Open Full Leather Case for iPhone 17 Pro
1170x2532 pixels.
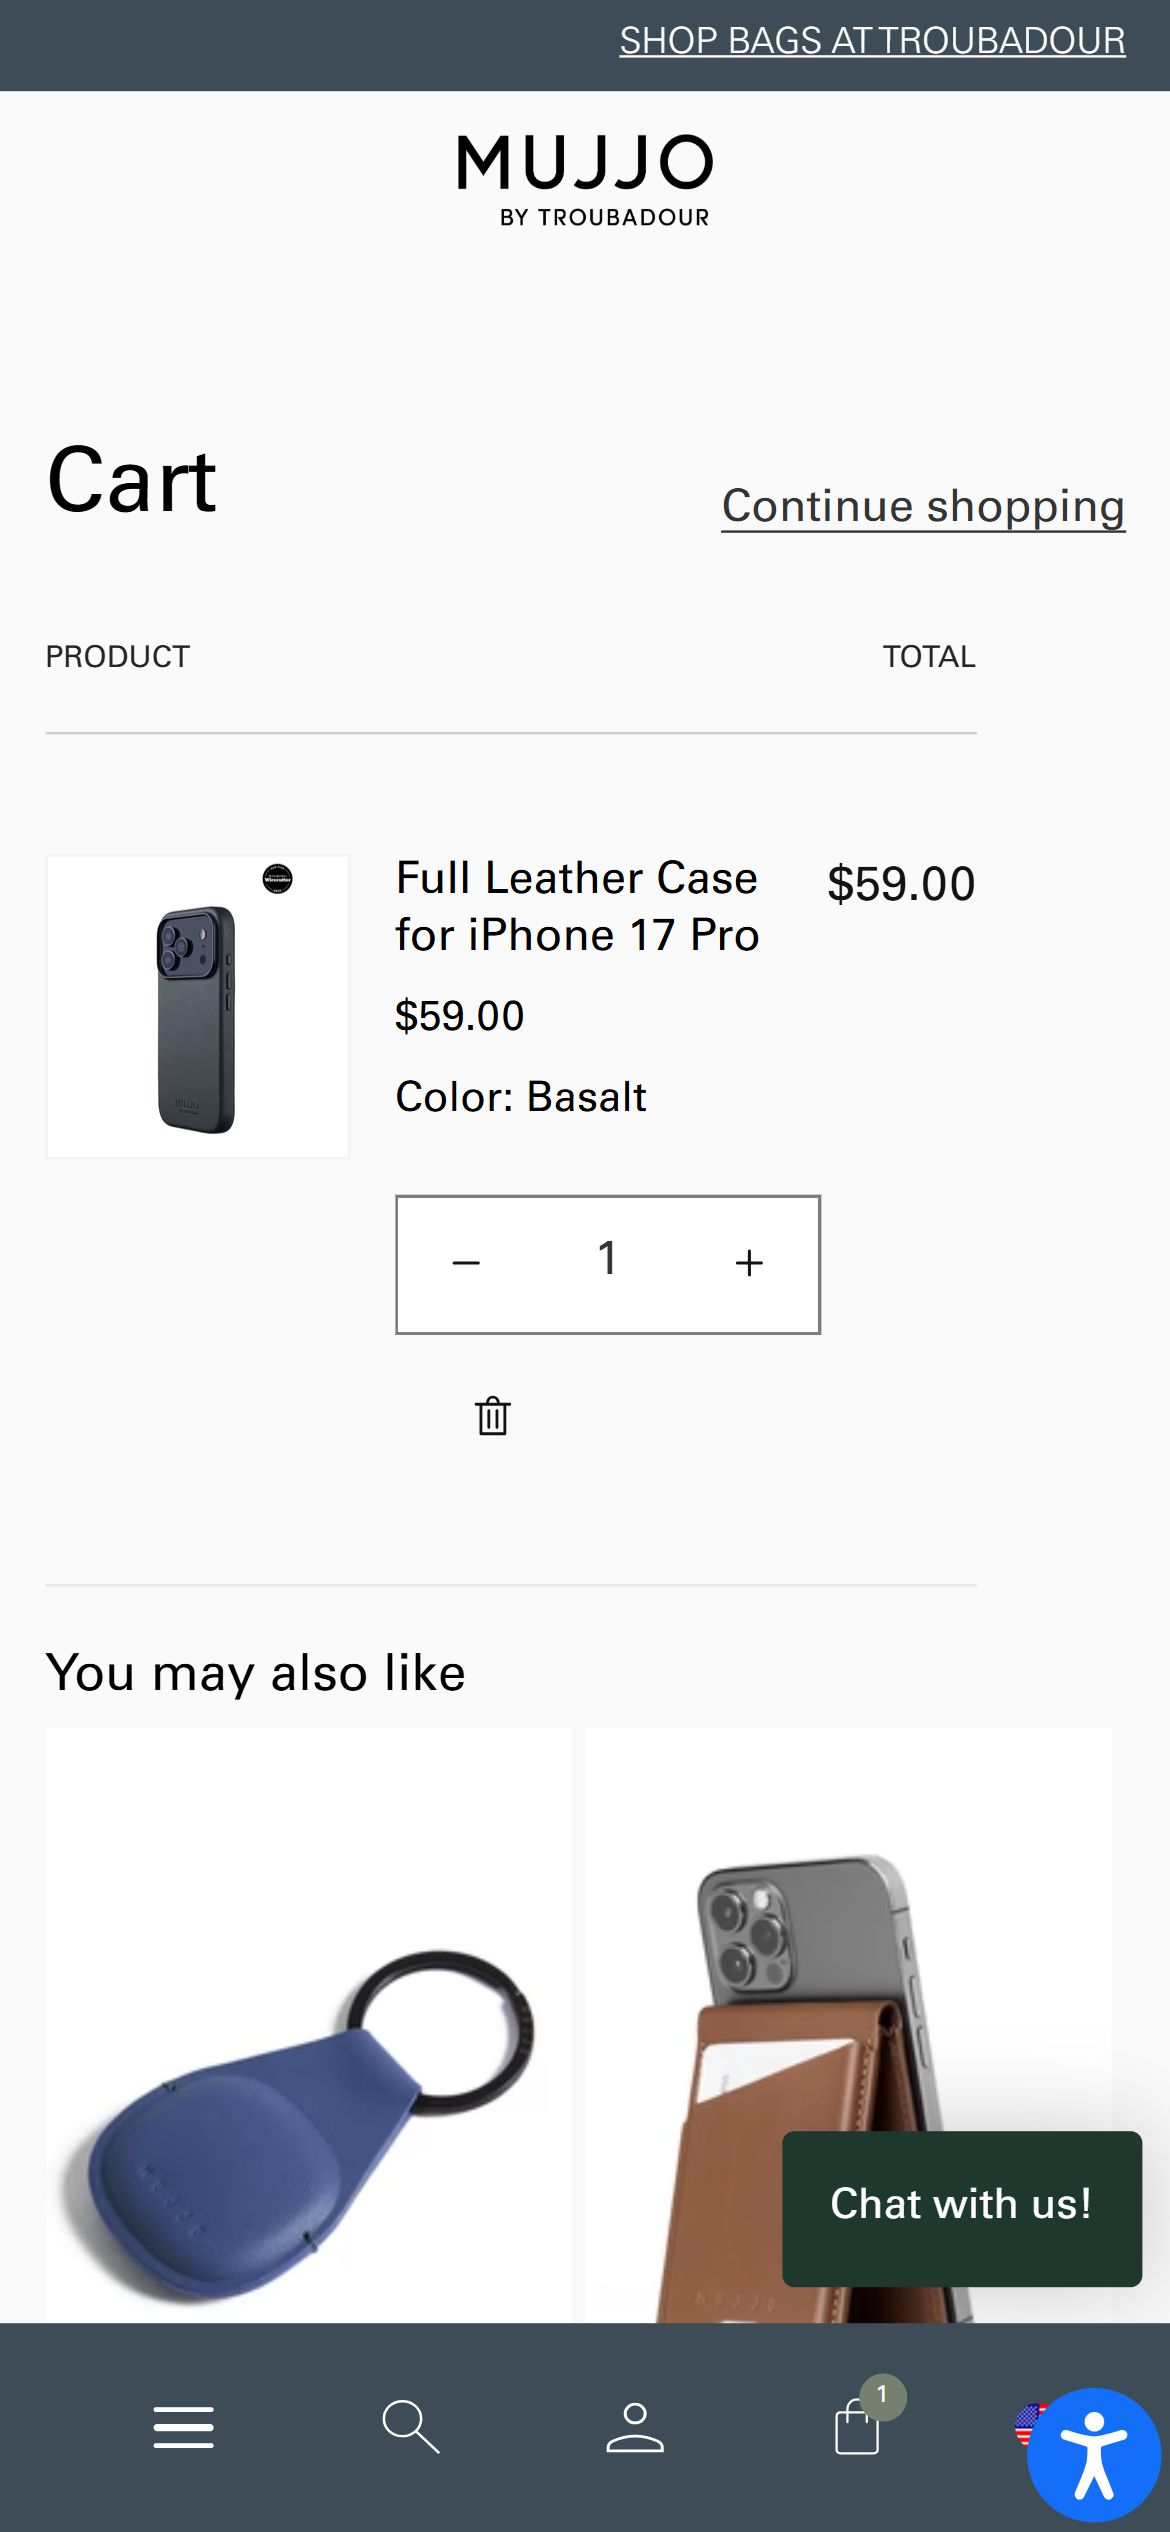[577, 906]
